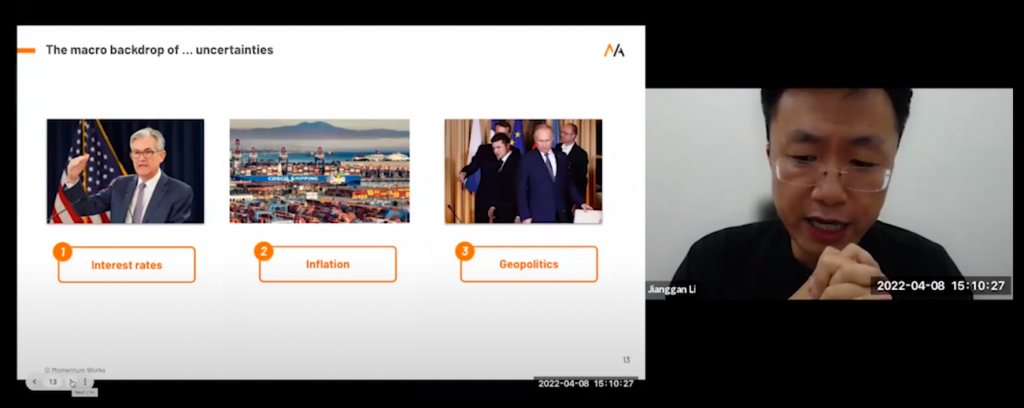Select the speaker webcam video panel
This screenshot has width=1024, height=408.
[x=829, y=194]
